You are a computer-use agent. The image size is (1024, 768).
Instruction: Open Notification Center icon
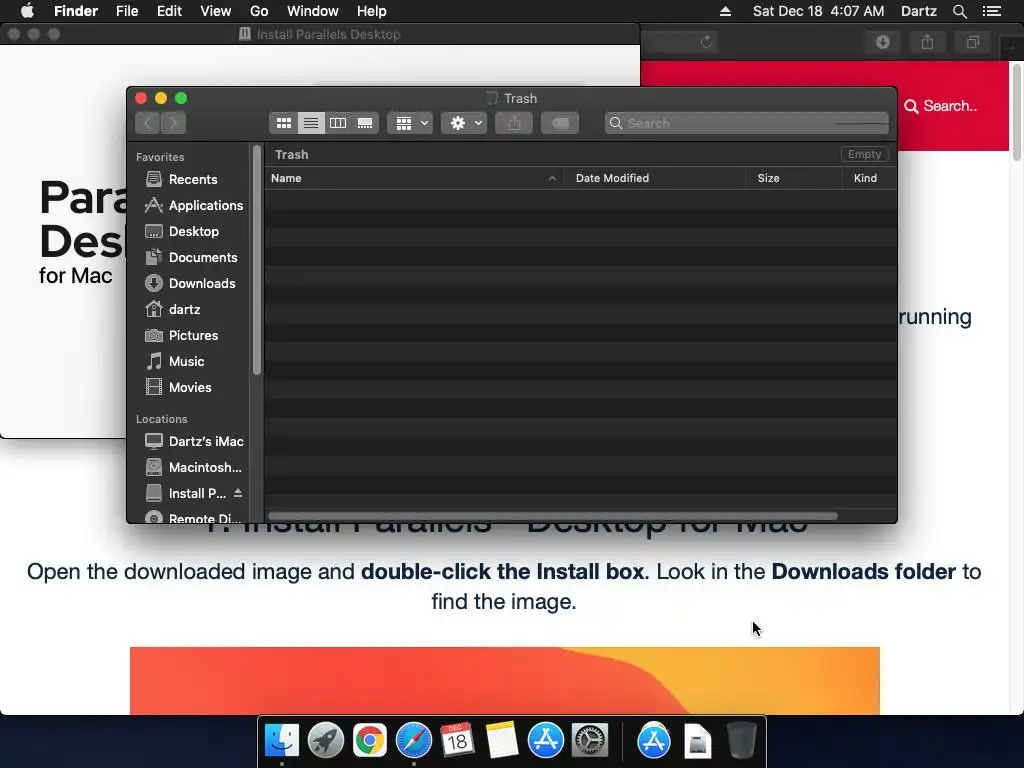click(x=992, y=11)
